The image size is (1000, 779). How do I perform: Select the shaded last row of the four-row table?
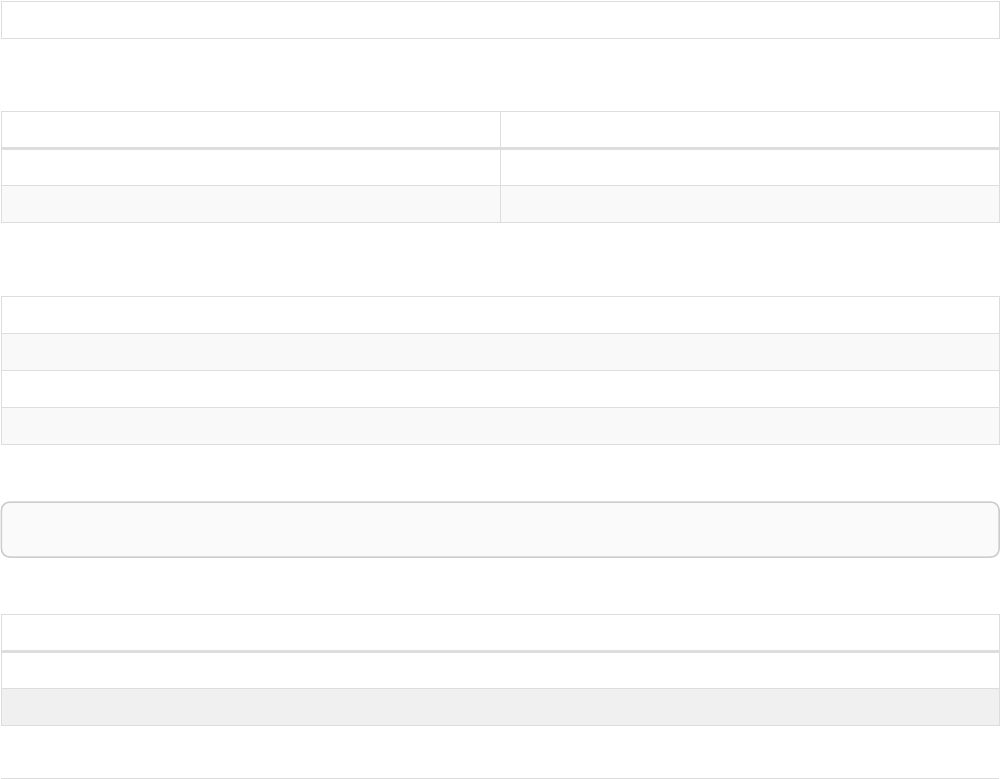500,426
